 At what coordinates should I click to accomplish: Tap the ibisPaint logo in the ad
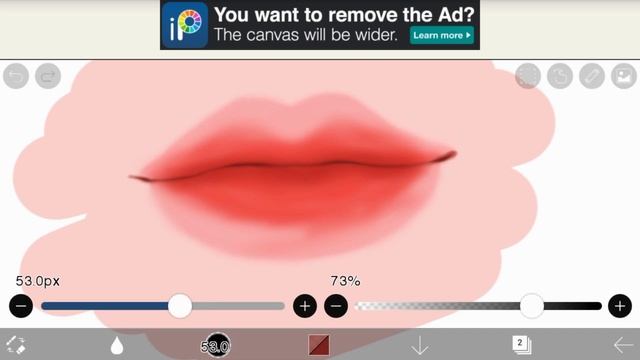pyautogui.click(x=184, y=25)
